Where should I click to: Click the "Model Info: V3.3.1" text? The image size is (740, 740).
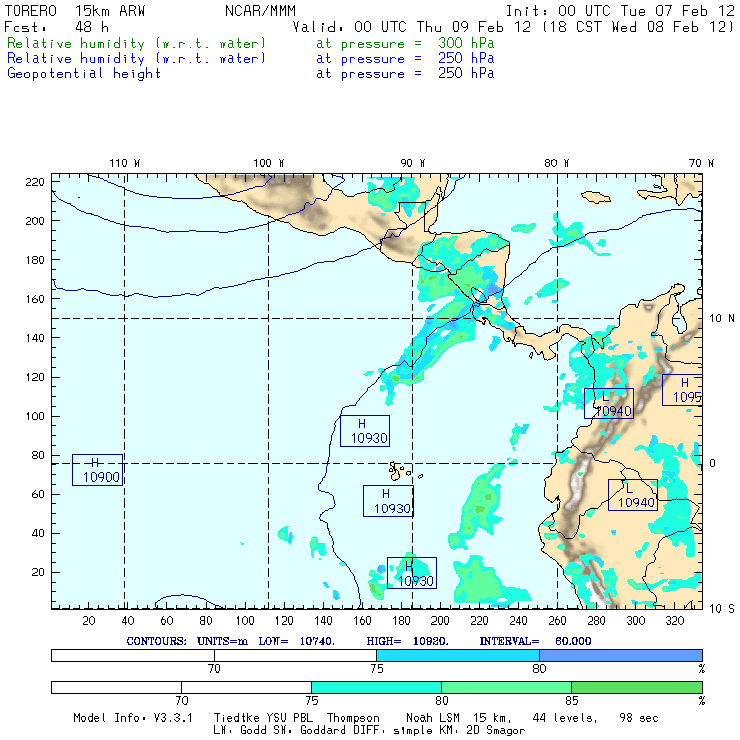(133, 718)
